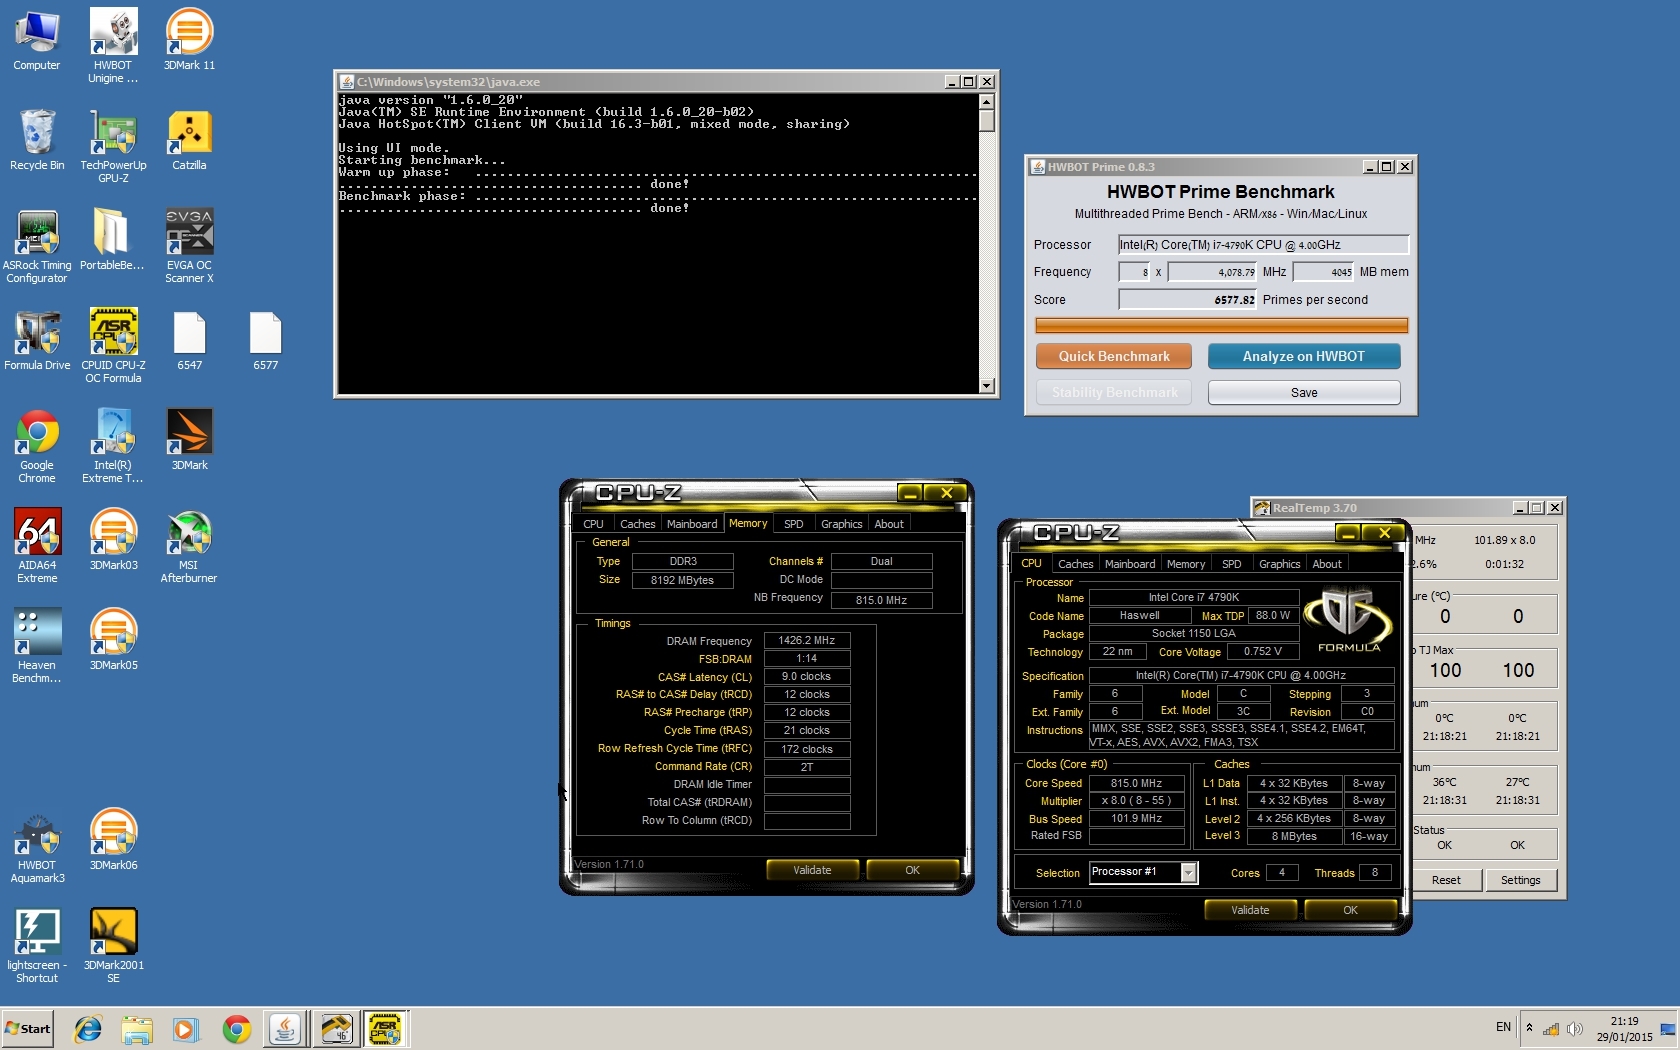The image size is (1680, 1050).
Task: Click the HWBOT Prime orange progress bar
Action: click(1221, 325)
